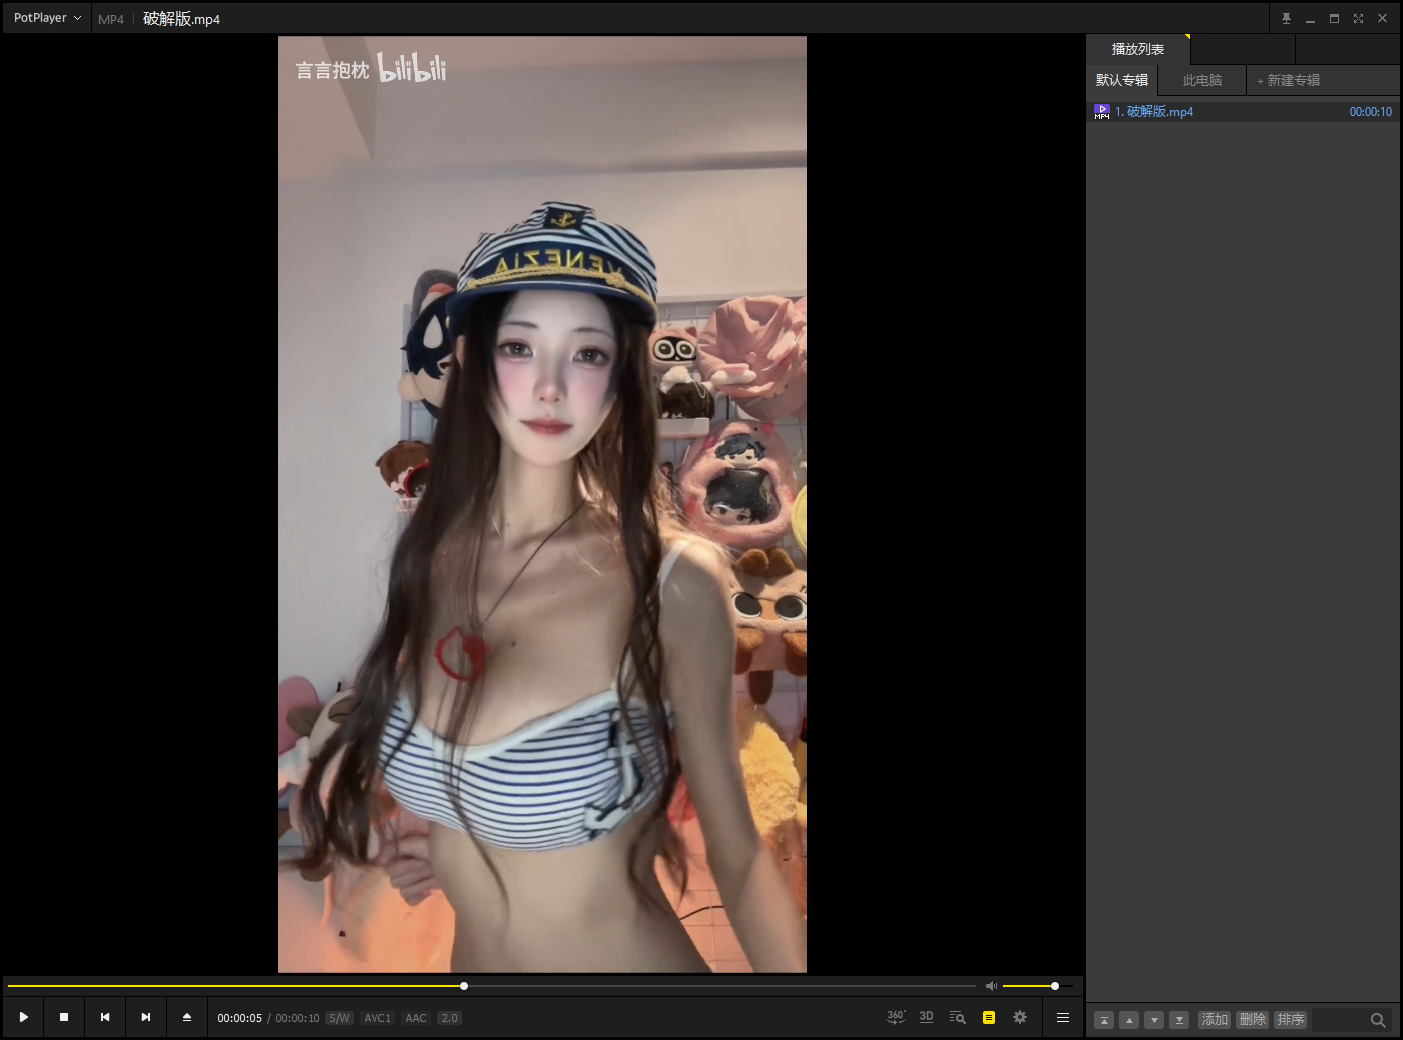Open the PotPlayer main menu dropdown
Image resolution: width=1403 pixels, height=1040 pixels.
tap(47, 18)
